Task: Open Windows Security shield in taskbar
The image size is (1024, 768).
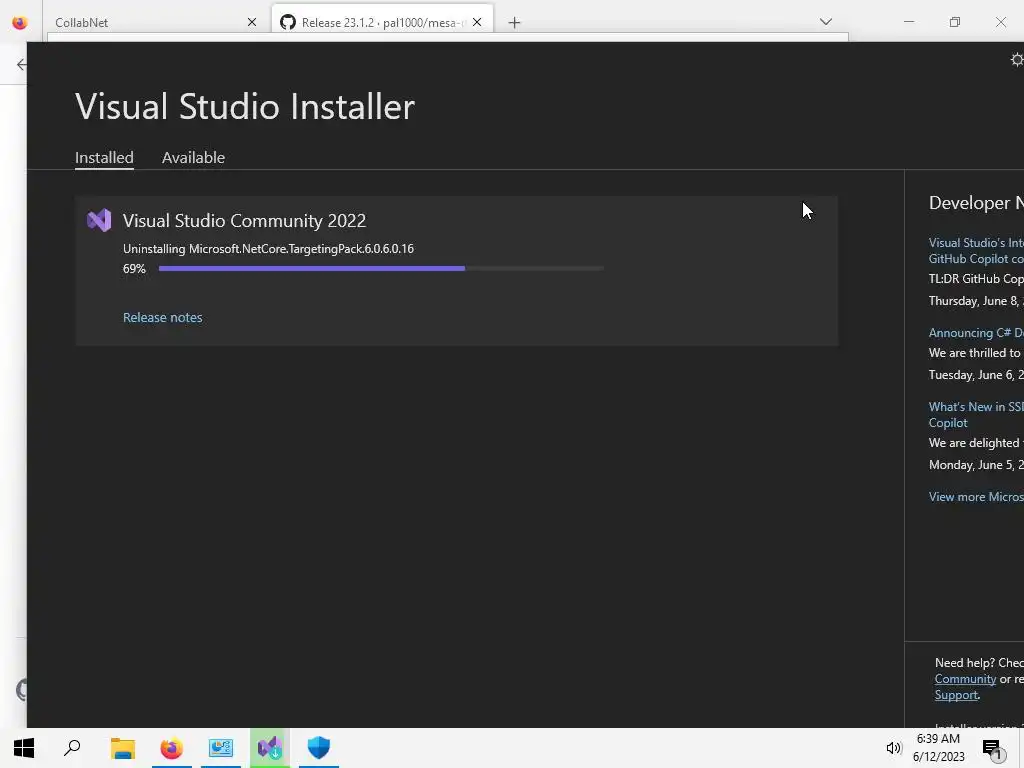Action: (x=319, y=748)
